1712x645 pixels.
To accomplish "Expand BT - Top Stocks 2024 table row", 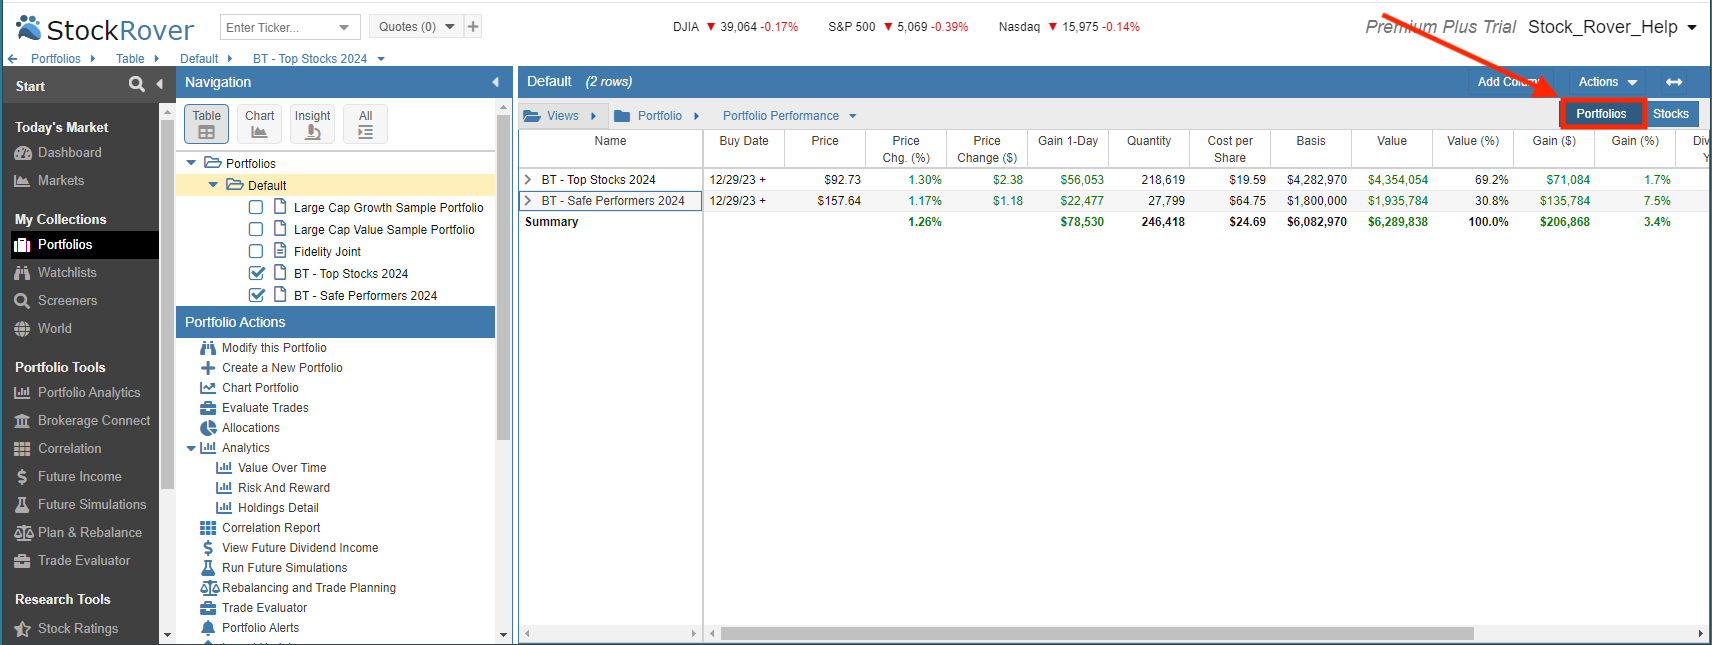I will point(528,180).
